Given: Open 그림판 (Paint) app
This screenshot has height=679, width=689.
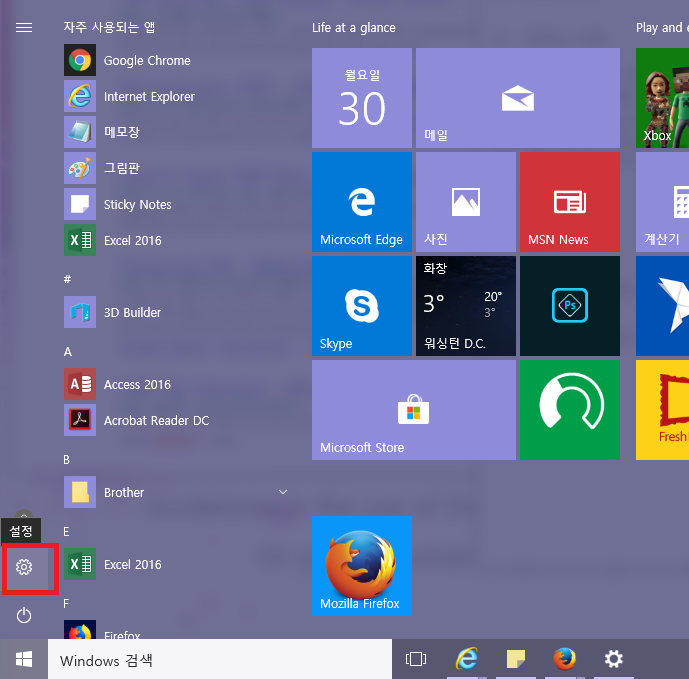Looking at the screenshot, I should pos(176,168).
